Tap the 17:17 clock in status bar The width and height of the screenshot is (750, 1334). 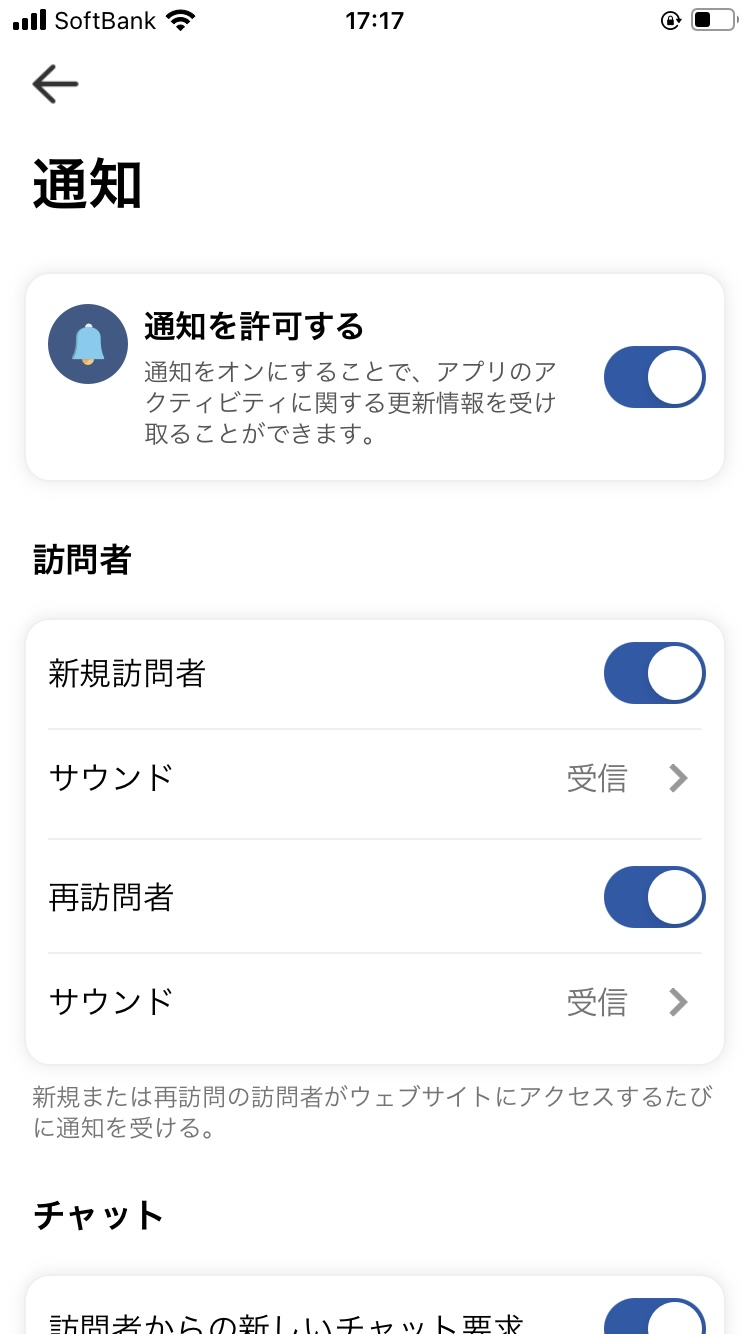[x=375, y=20]
